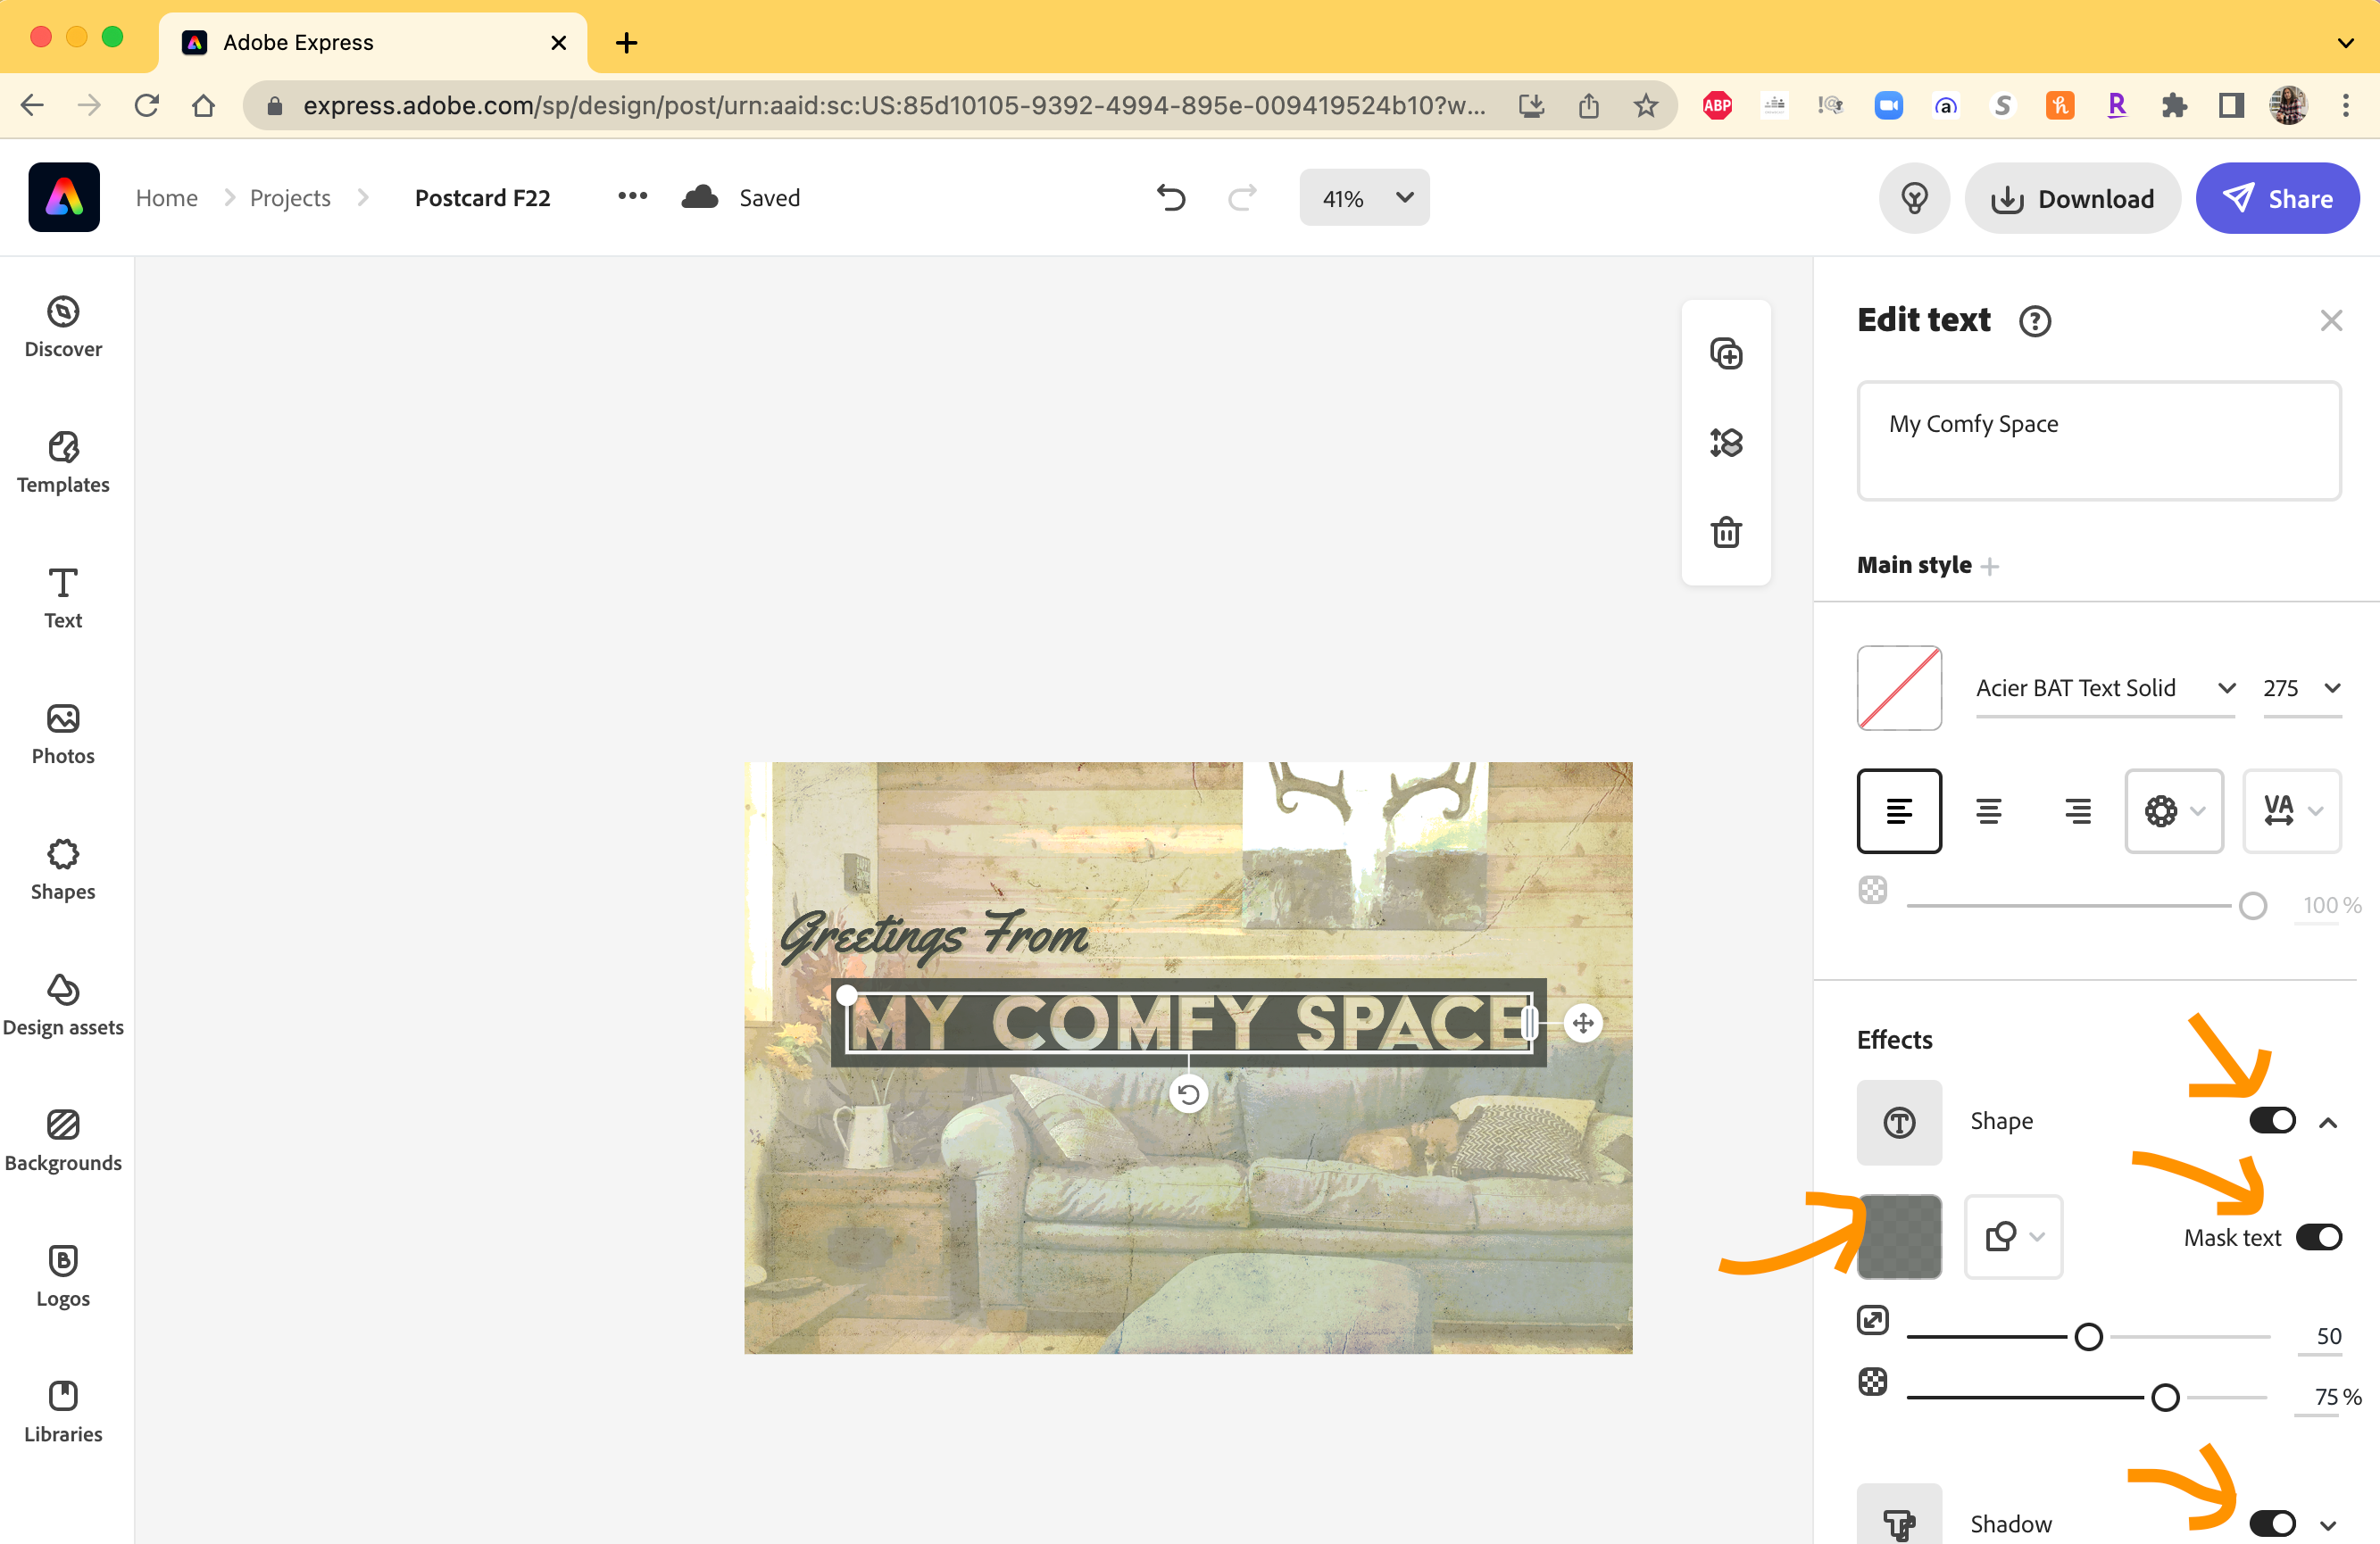Click the Share button
The image size is (2380, 1544).
click(2277, 198)
